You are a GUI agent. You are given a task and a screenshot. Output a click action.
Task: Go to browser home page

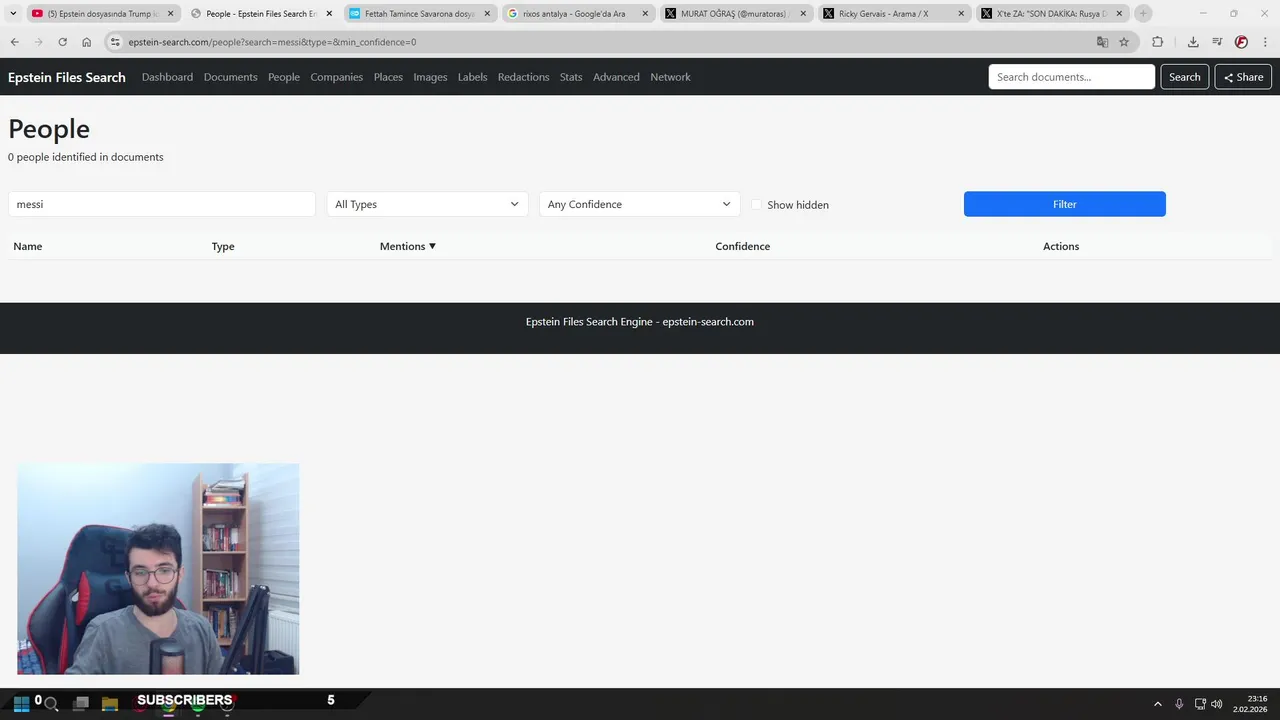tap(86, 42)
